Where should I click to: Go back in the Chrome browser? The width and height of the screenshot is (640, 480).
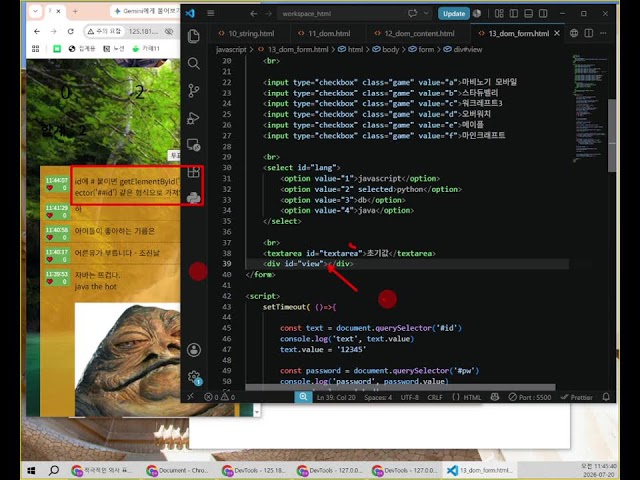37,31
